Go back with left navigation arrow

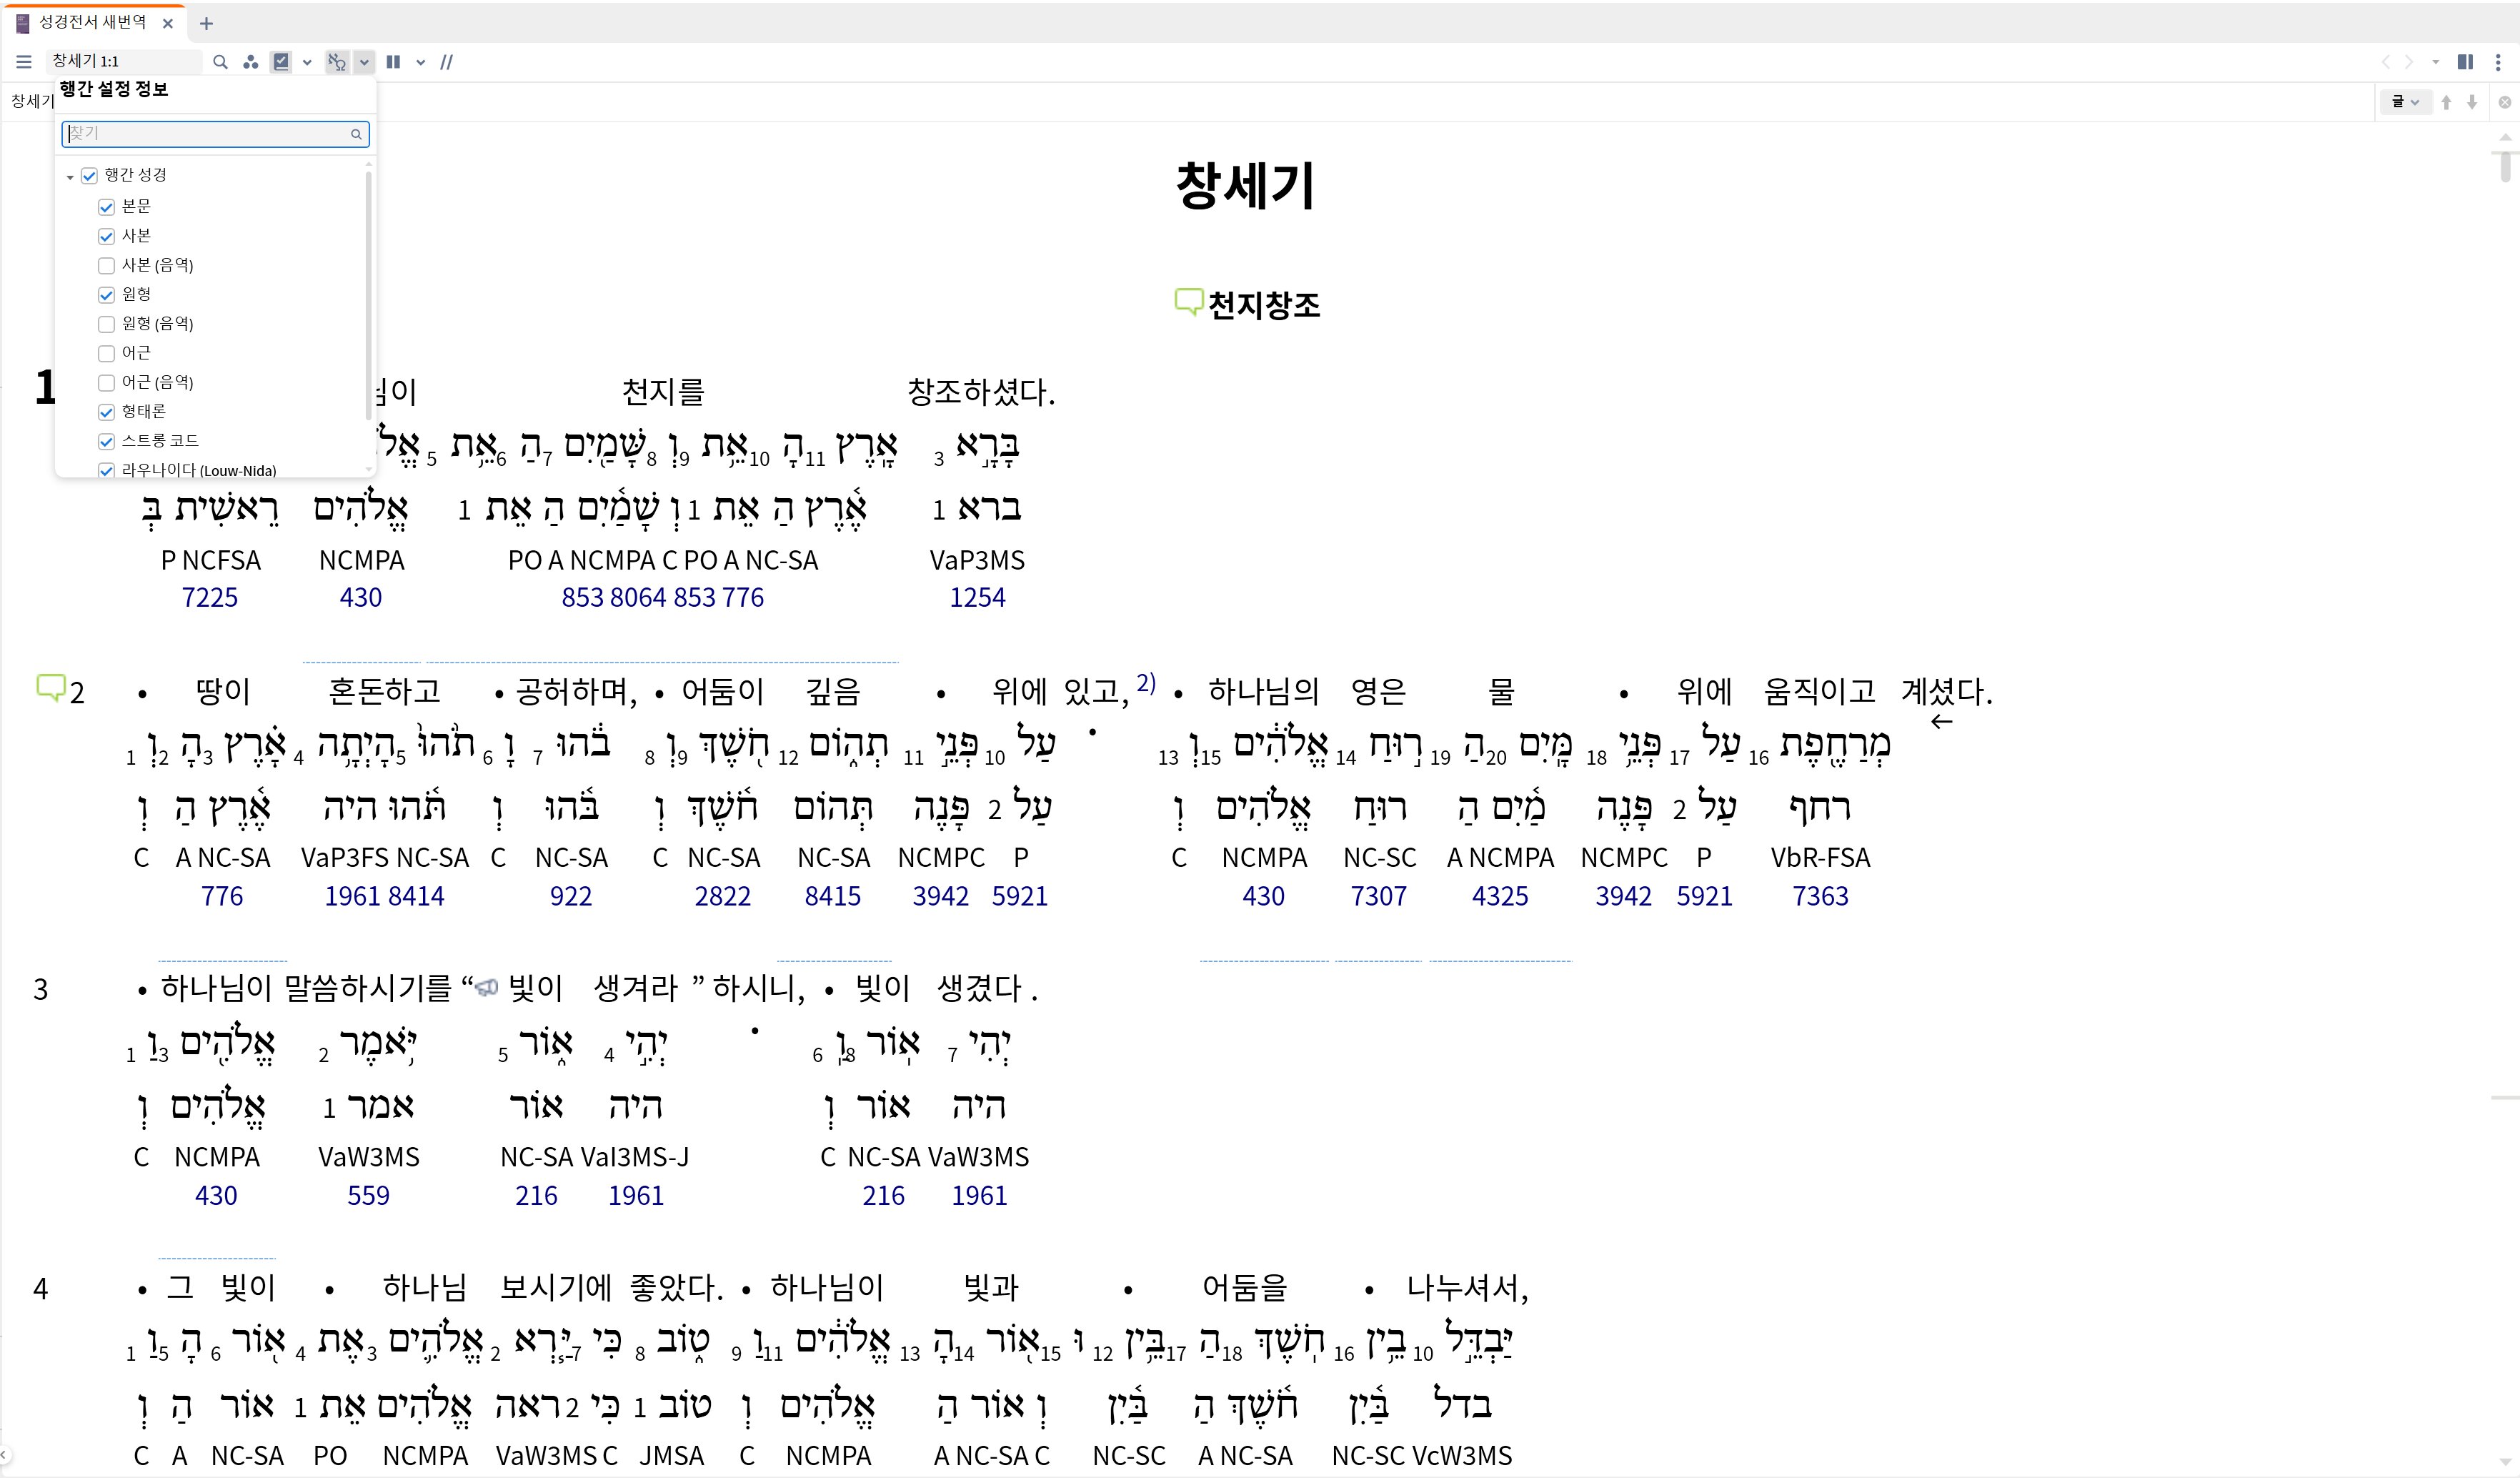pos(2385,62)
